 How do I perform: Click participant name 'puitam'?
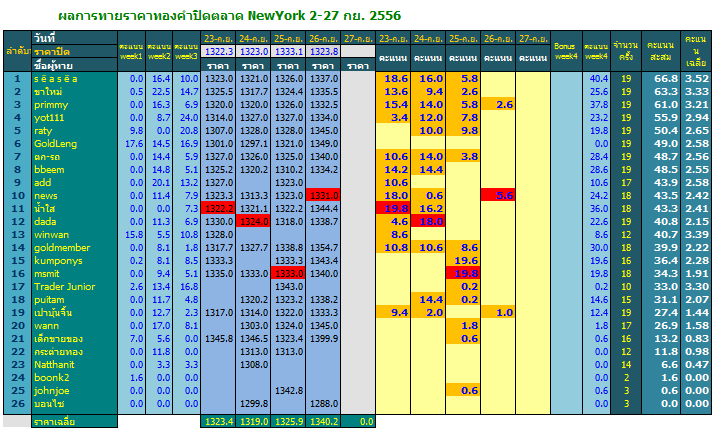(49, 300)
